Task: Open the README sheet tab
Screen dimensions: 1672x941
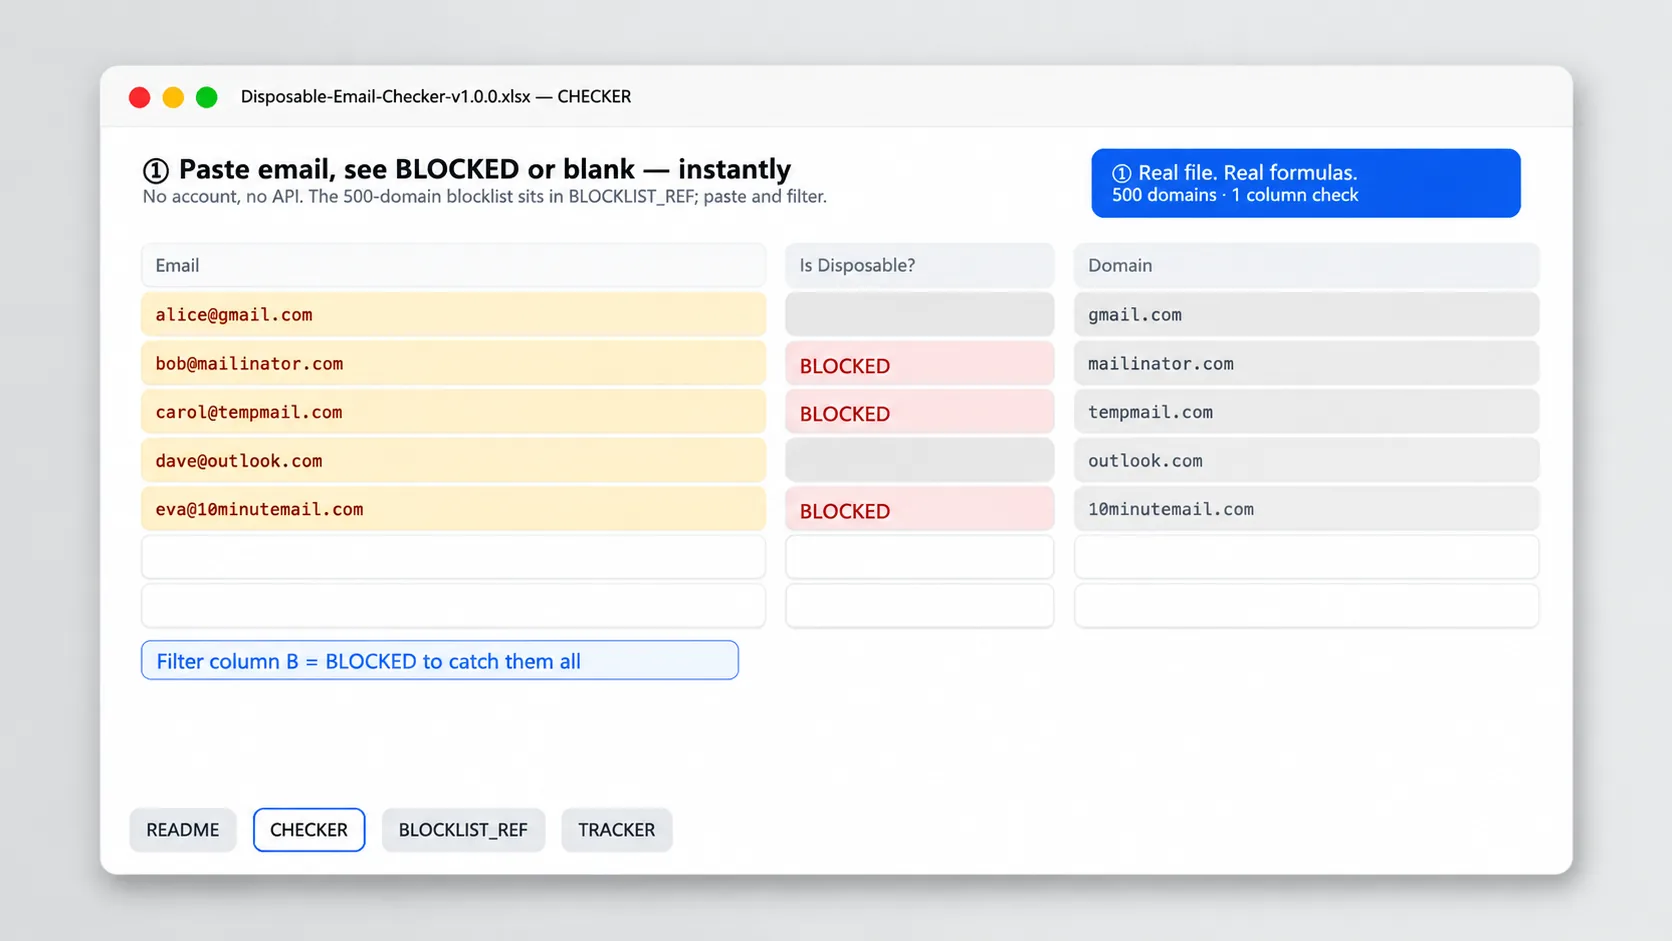Action: (x=182, y=830)
